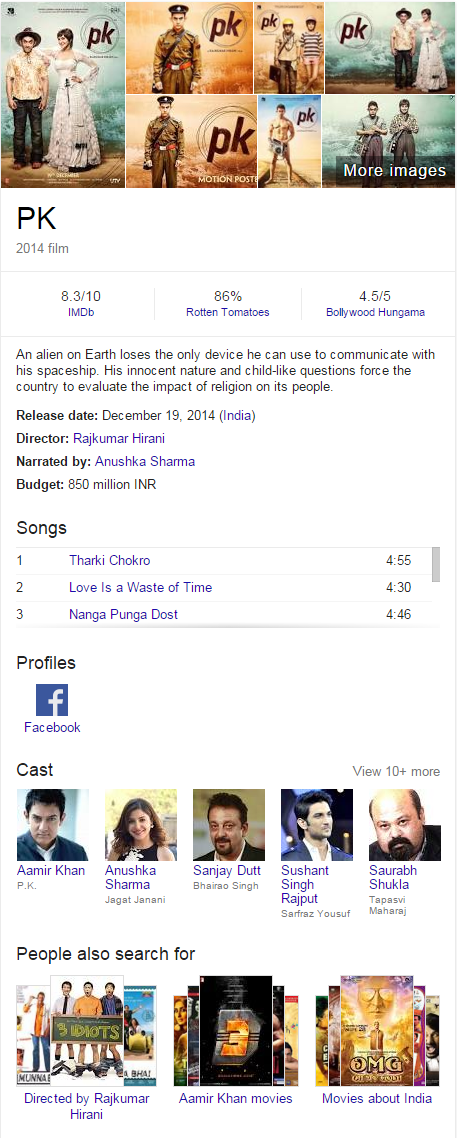
Task: Select the Sarfraz Yousuf role text
Action: (316, 914)
